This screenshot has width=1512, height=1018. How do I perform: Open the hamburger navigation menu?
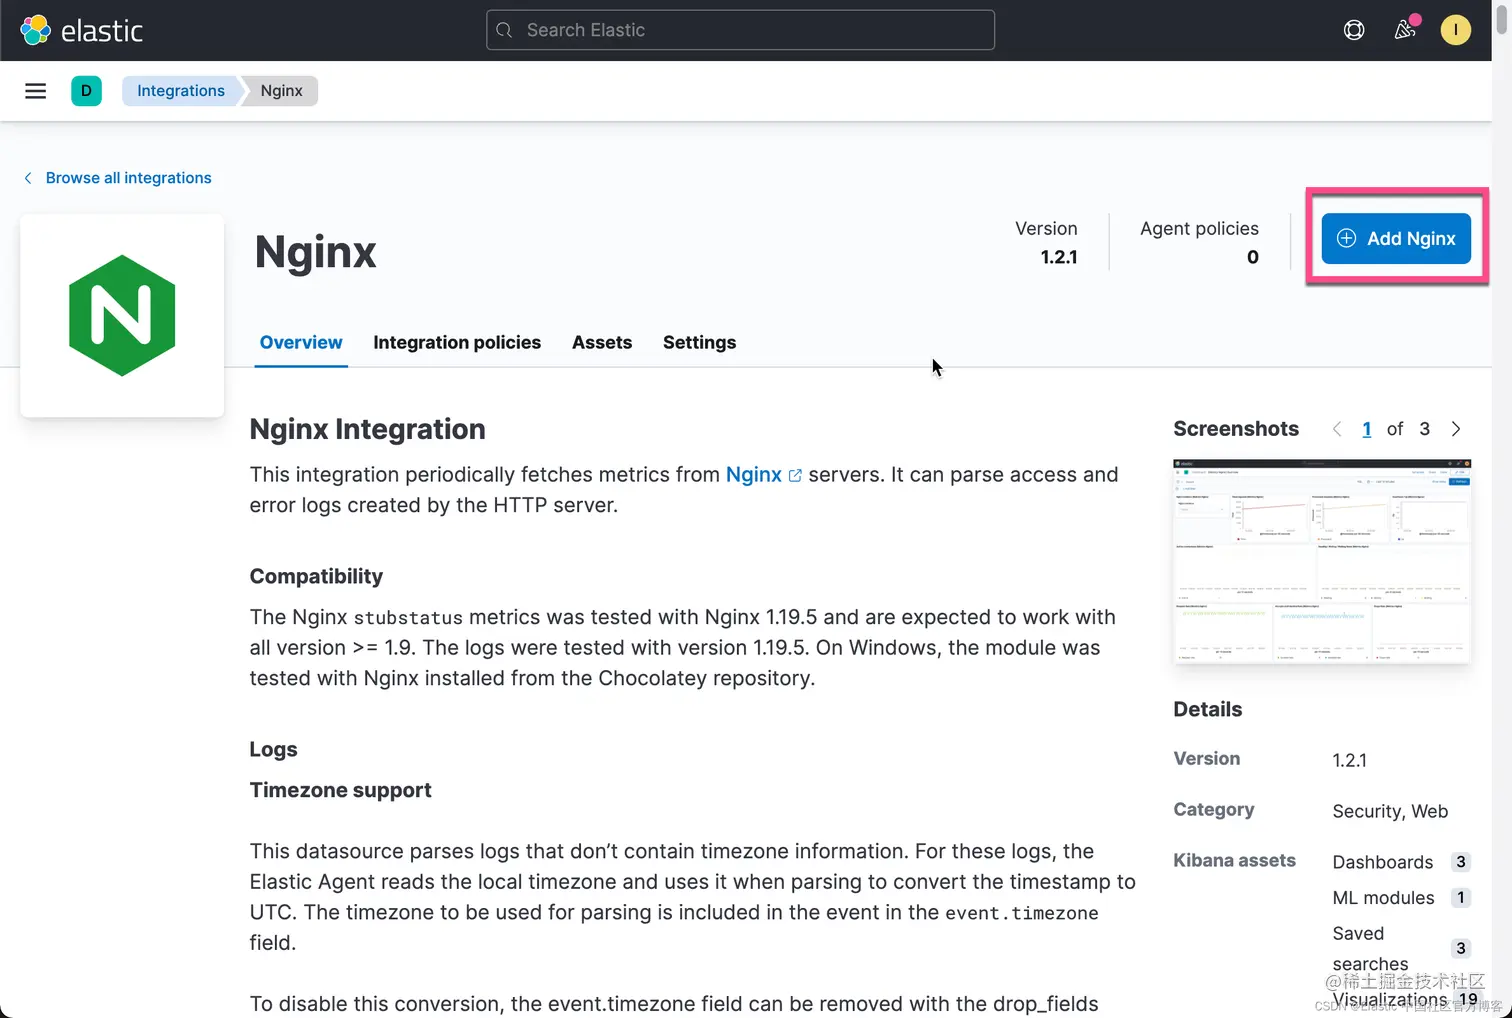coord(36,91)
